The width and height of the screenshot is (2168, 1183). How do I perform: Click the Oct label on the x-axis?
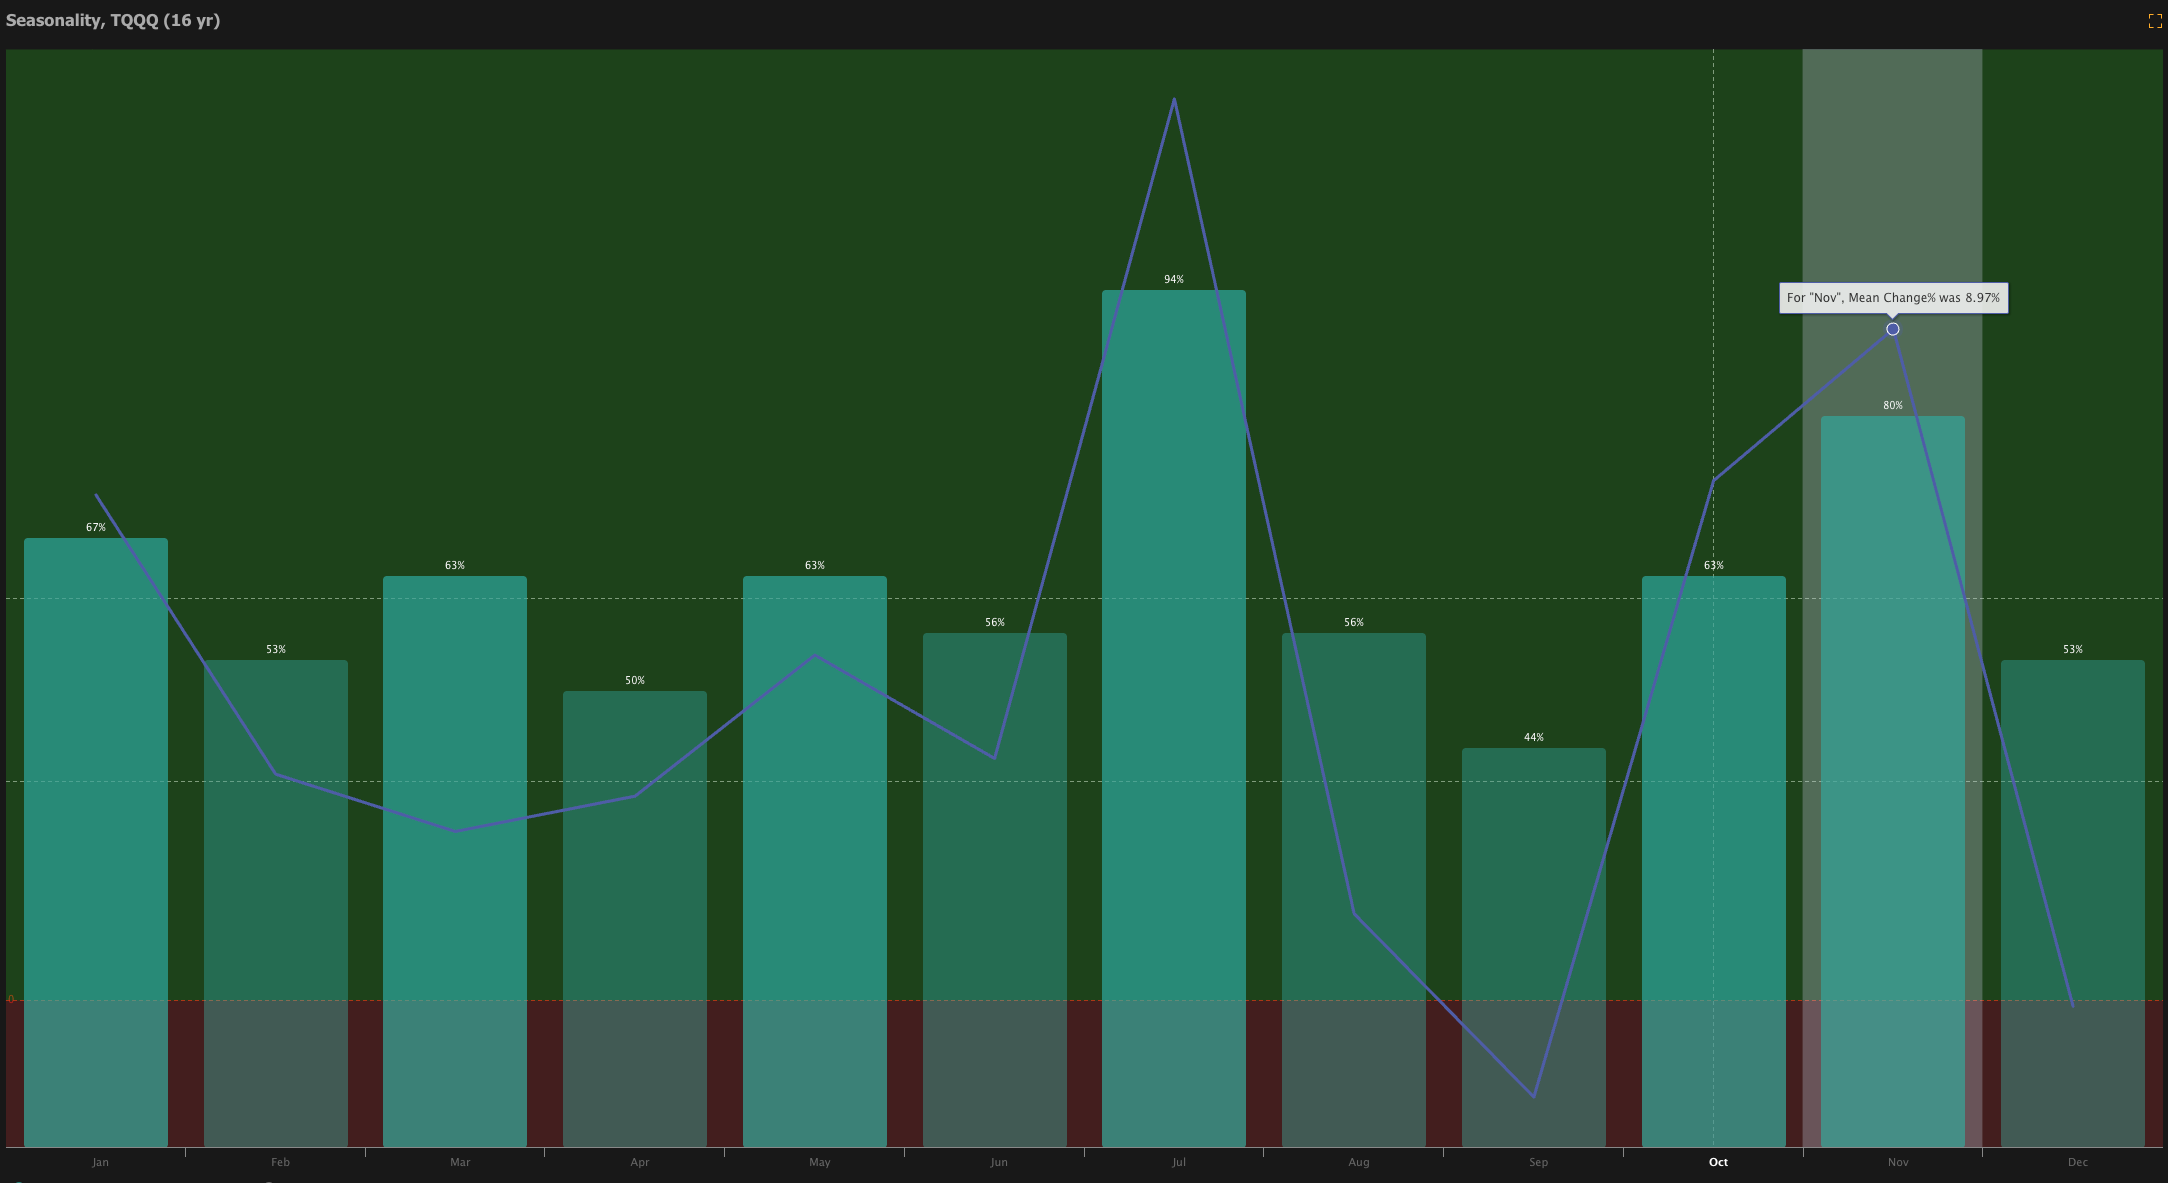point(1718,1162)
